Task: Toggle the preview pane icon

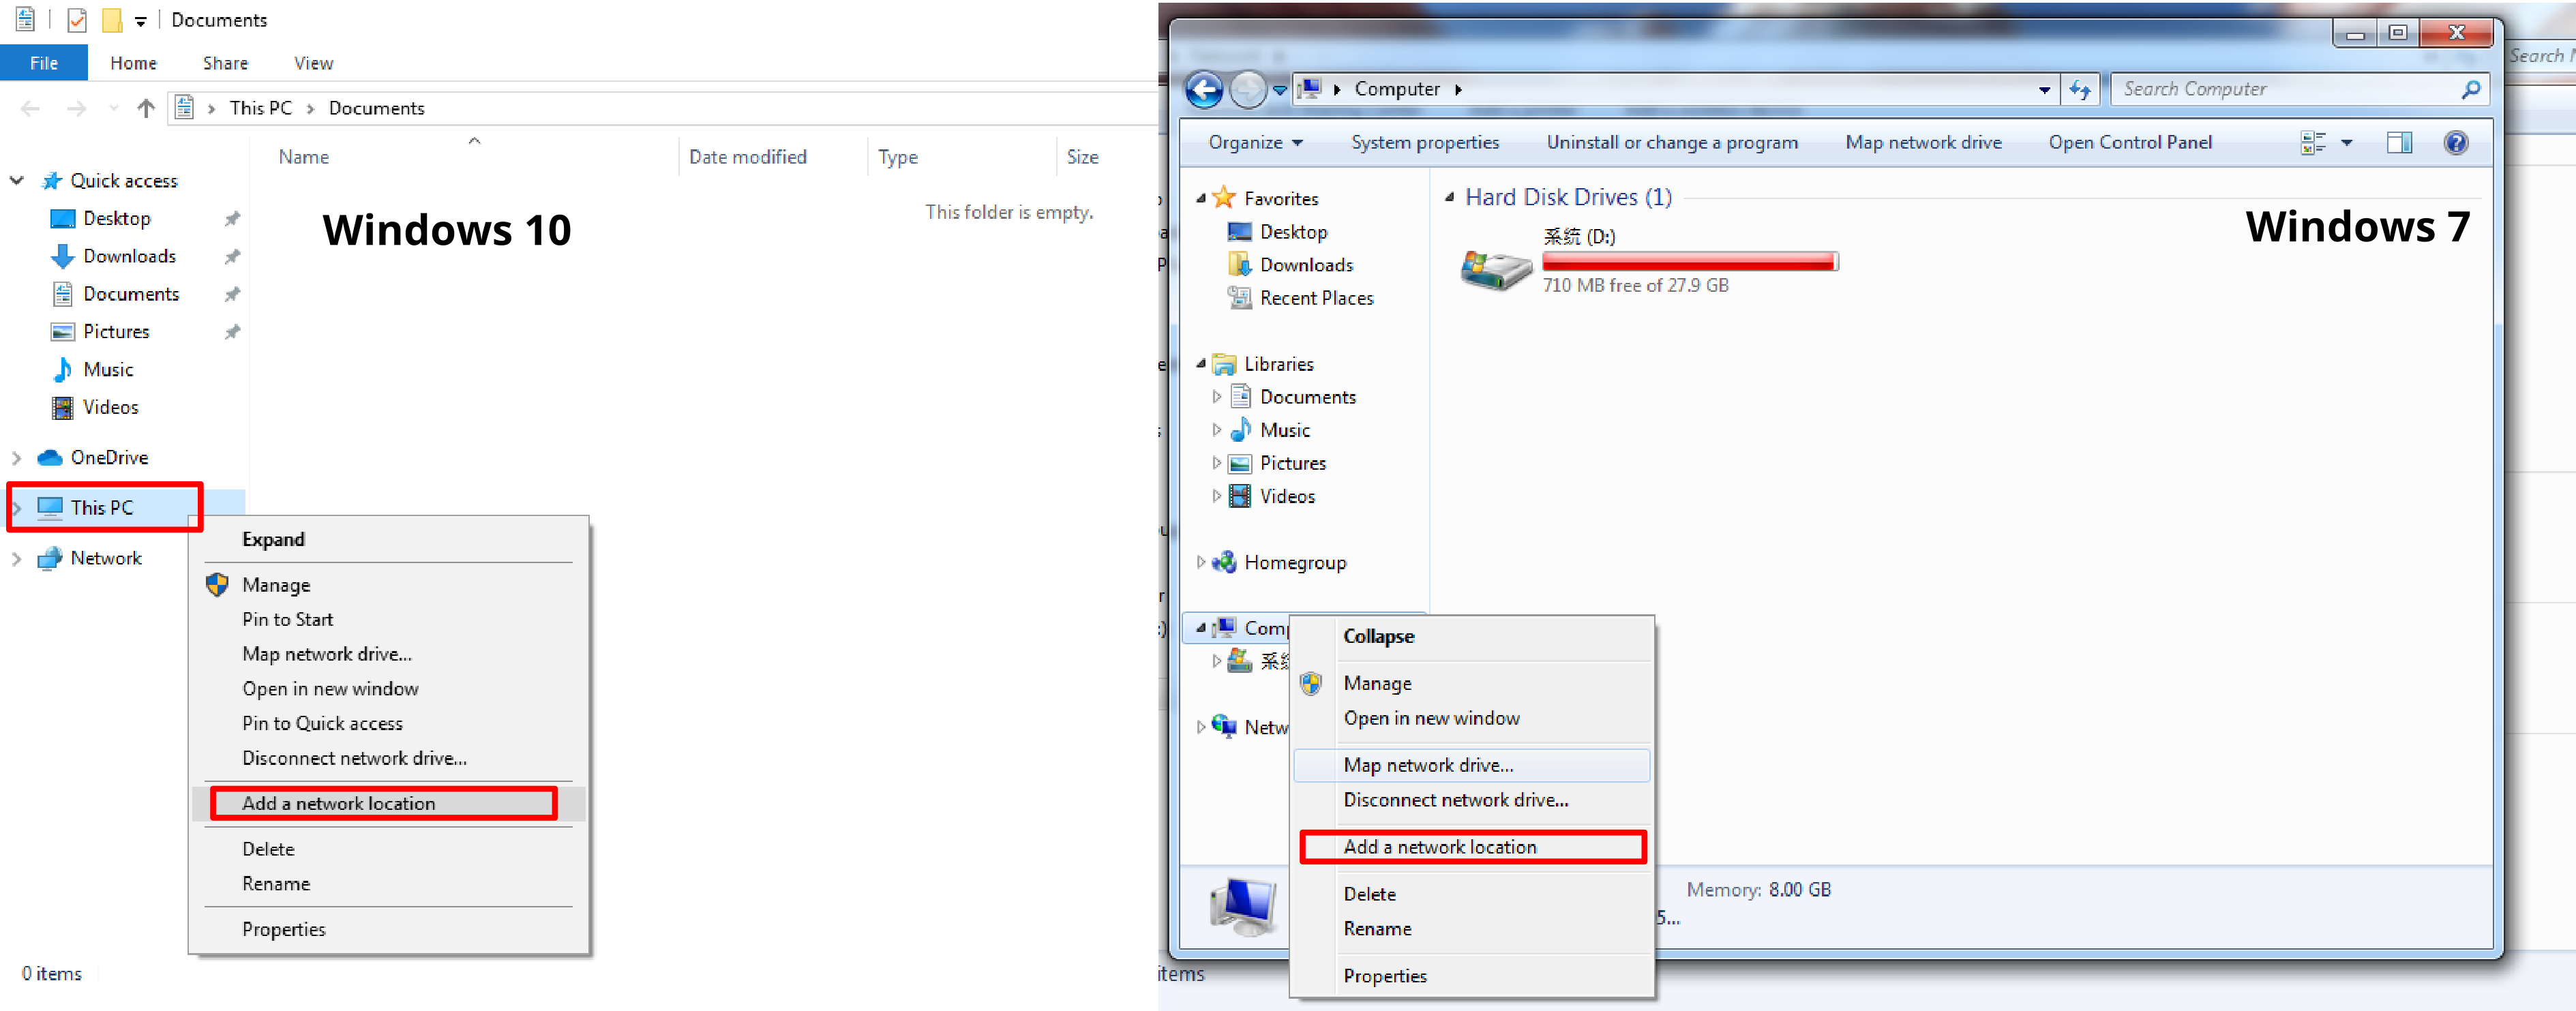Action: (2399, 143)
